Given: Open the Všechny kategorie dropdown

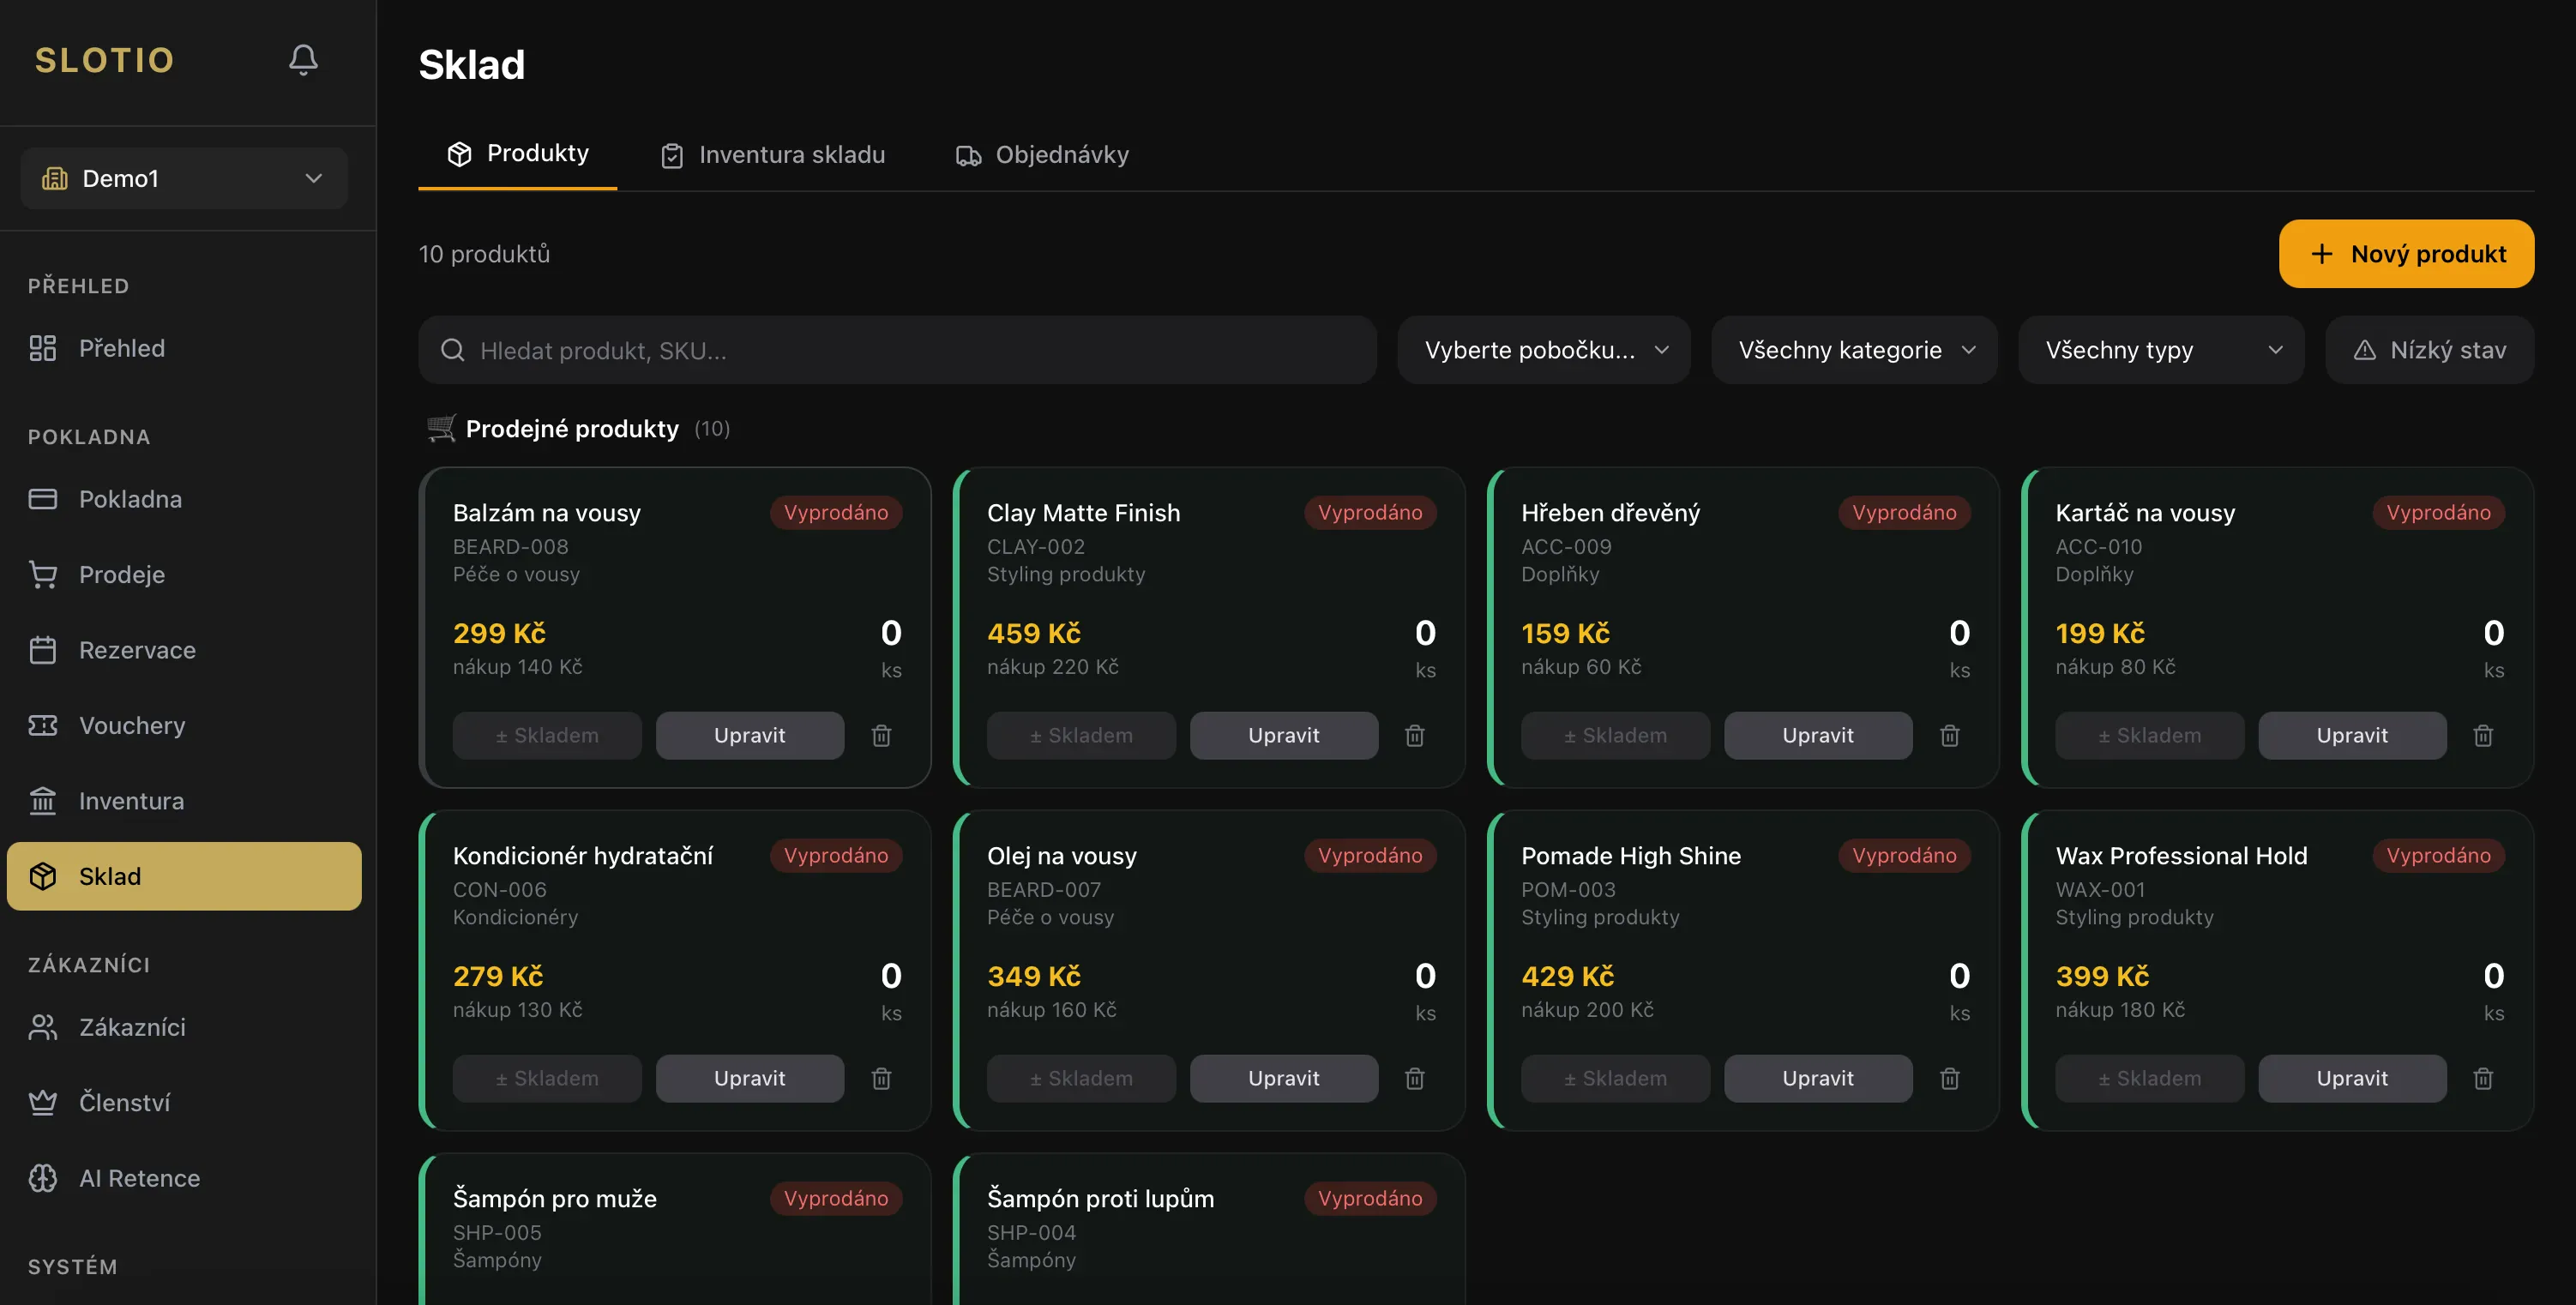Looking at the screenshot, I should click(1854, 350).
